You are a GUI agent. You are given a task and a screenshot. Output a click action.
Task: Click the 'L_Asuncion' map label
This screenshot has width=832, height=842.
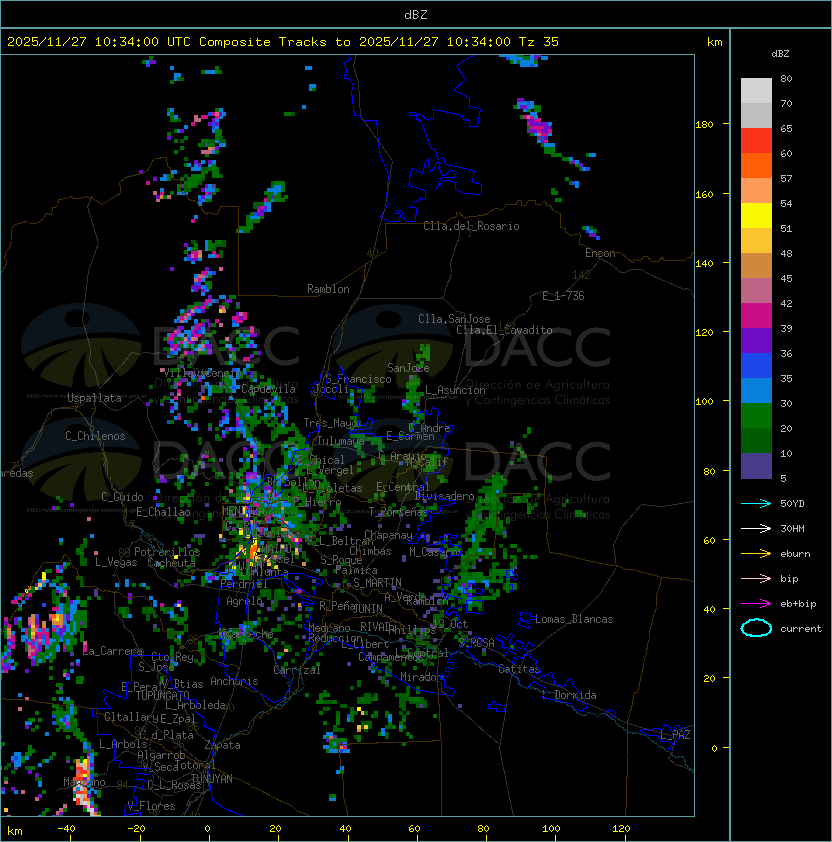pos(455,390)
